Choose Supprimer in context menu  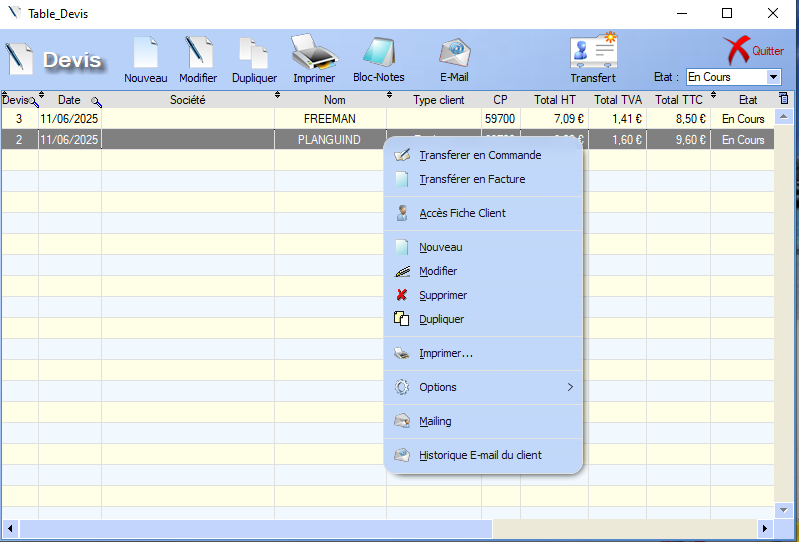(x=443, y=295)
